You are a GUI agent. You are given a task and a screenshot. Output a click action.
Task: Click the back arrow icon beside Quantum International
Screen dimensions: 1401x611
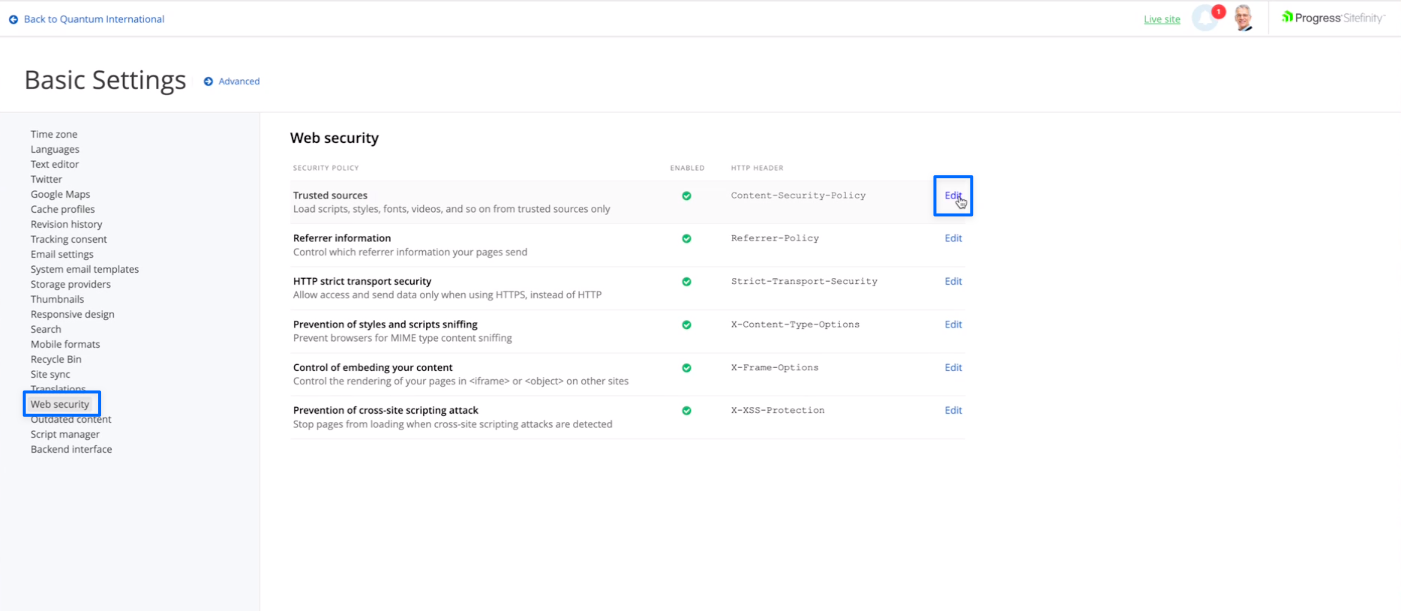[x=13, y=19]
